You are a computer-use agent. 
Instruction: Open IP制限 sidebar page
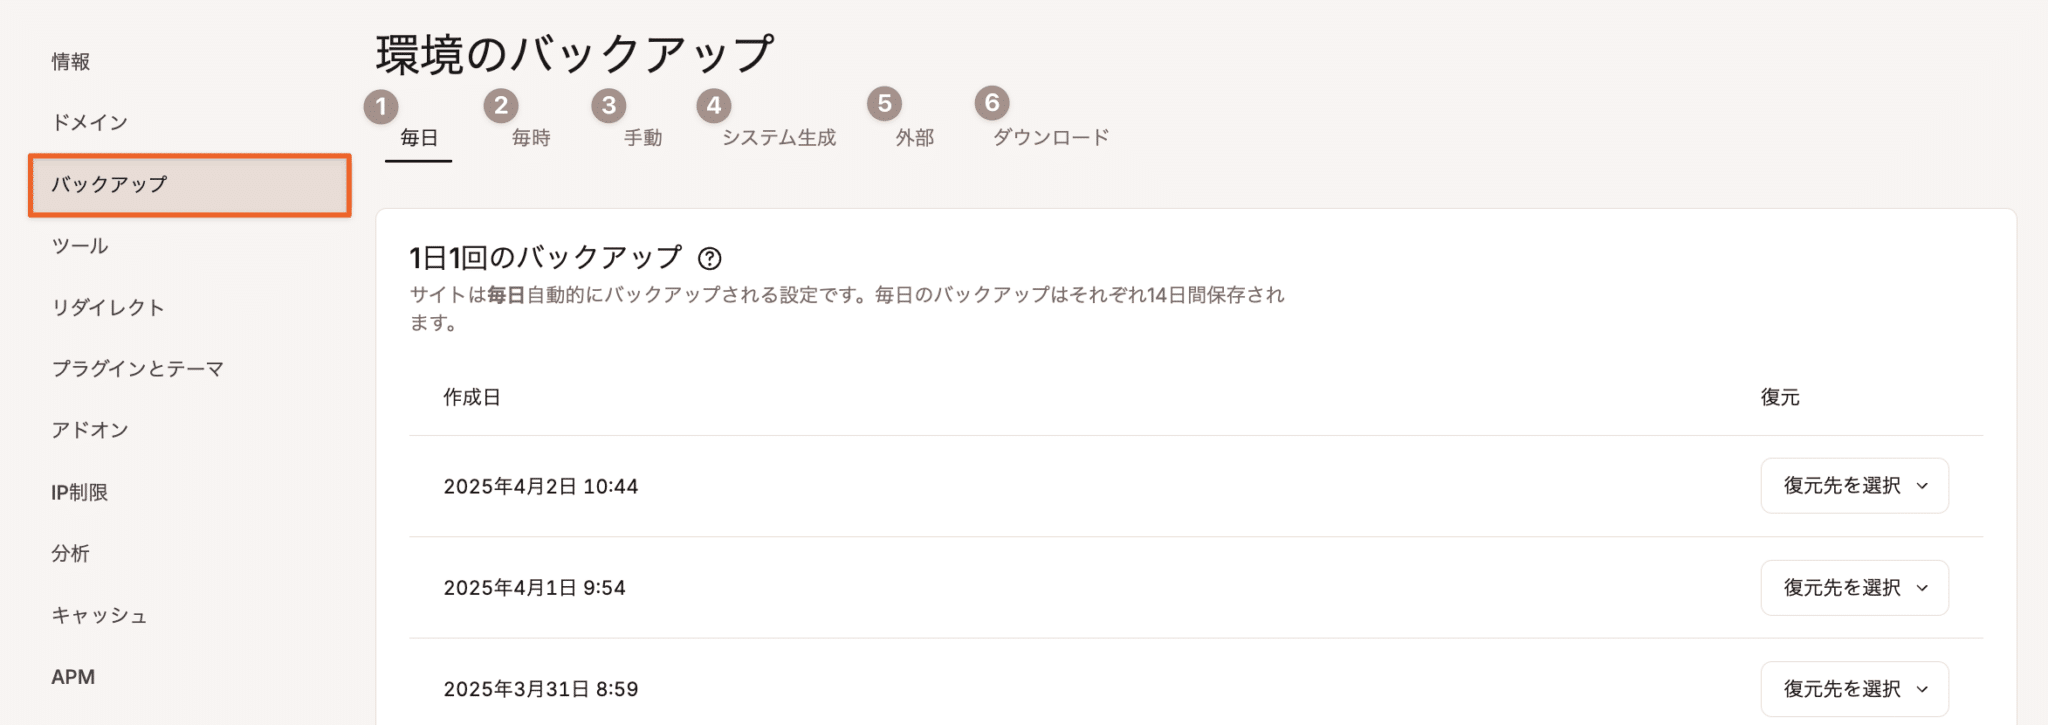(79, 492)
